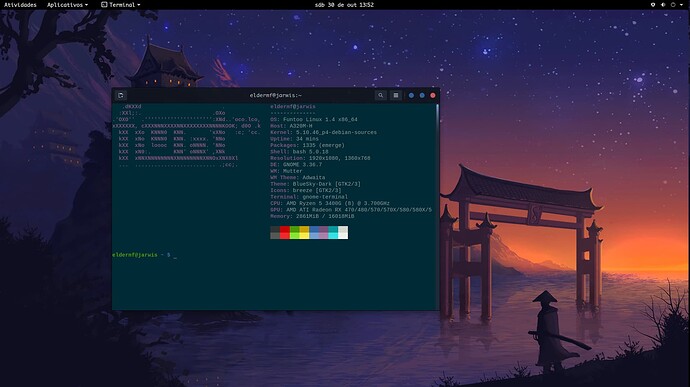690x387 pixels.
Task: Close the terminal with the red button
Action: tap(433, 95)
